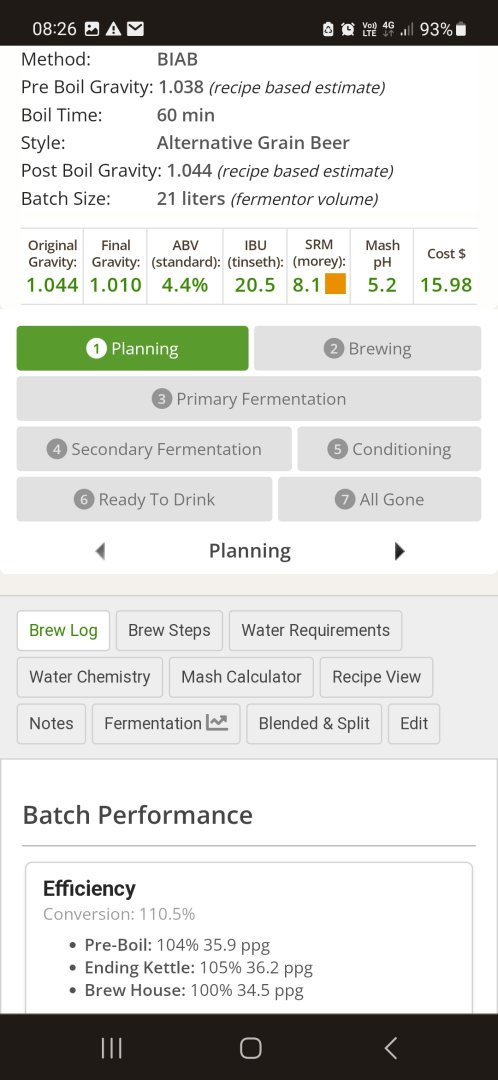Click the orange SRM color swatch
498x1080 pixels.
335,284
